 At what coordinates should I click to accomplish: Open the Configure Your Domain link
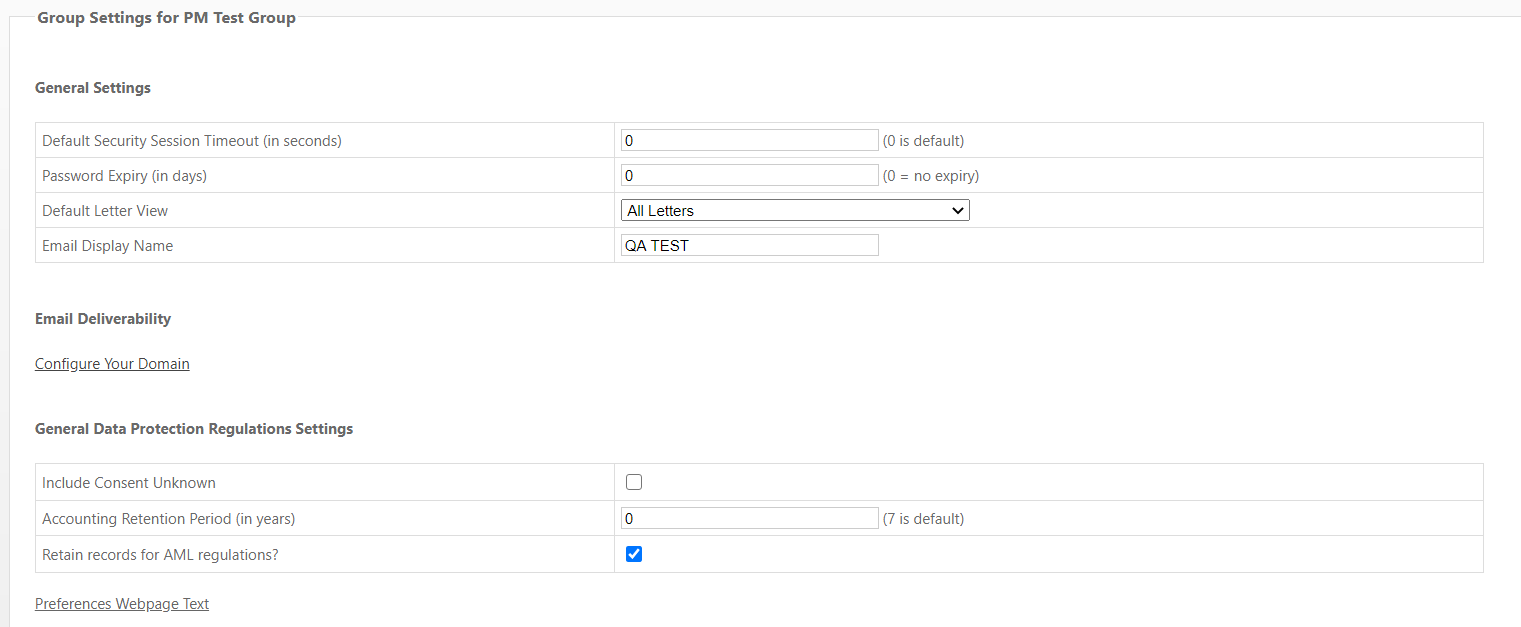point(112,364)
